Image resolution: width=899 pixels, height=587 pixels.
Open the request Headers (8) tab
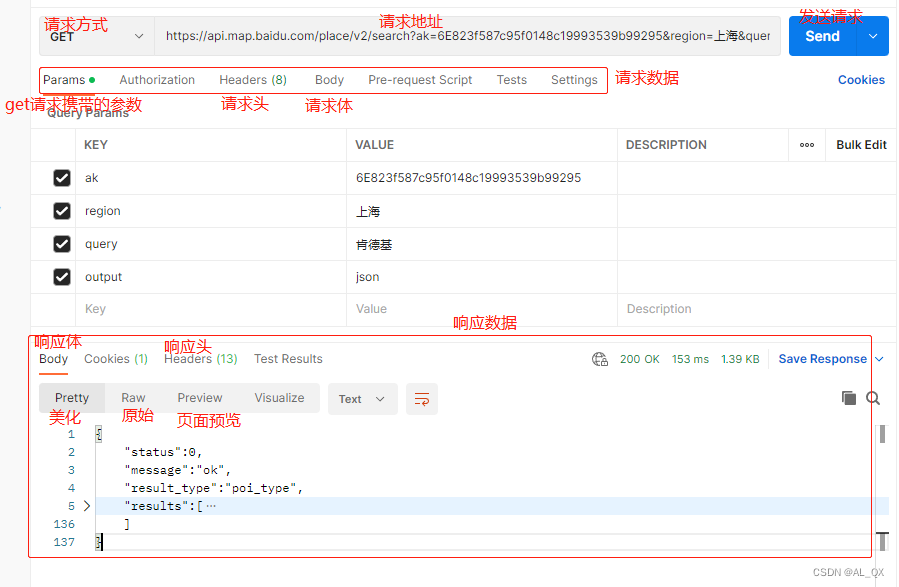click(x=253, y=80)
